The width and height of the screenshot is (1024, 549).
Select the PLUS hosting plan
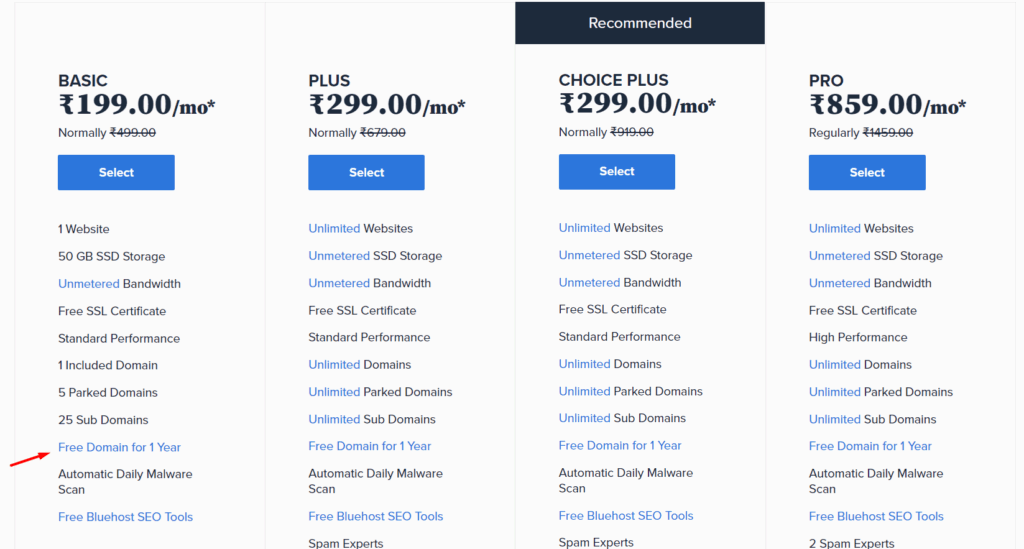pyautogui.click(x=366, y=172)
